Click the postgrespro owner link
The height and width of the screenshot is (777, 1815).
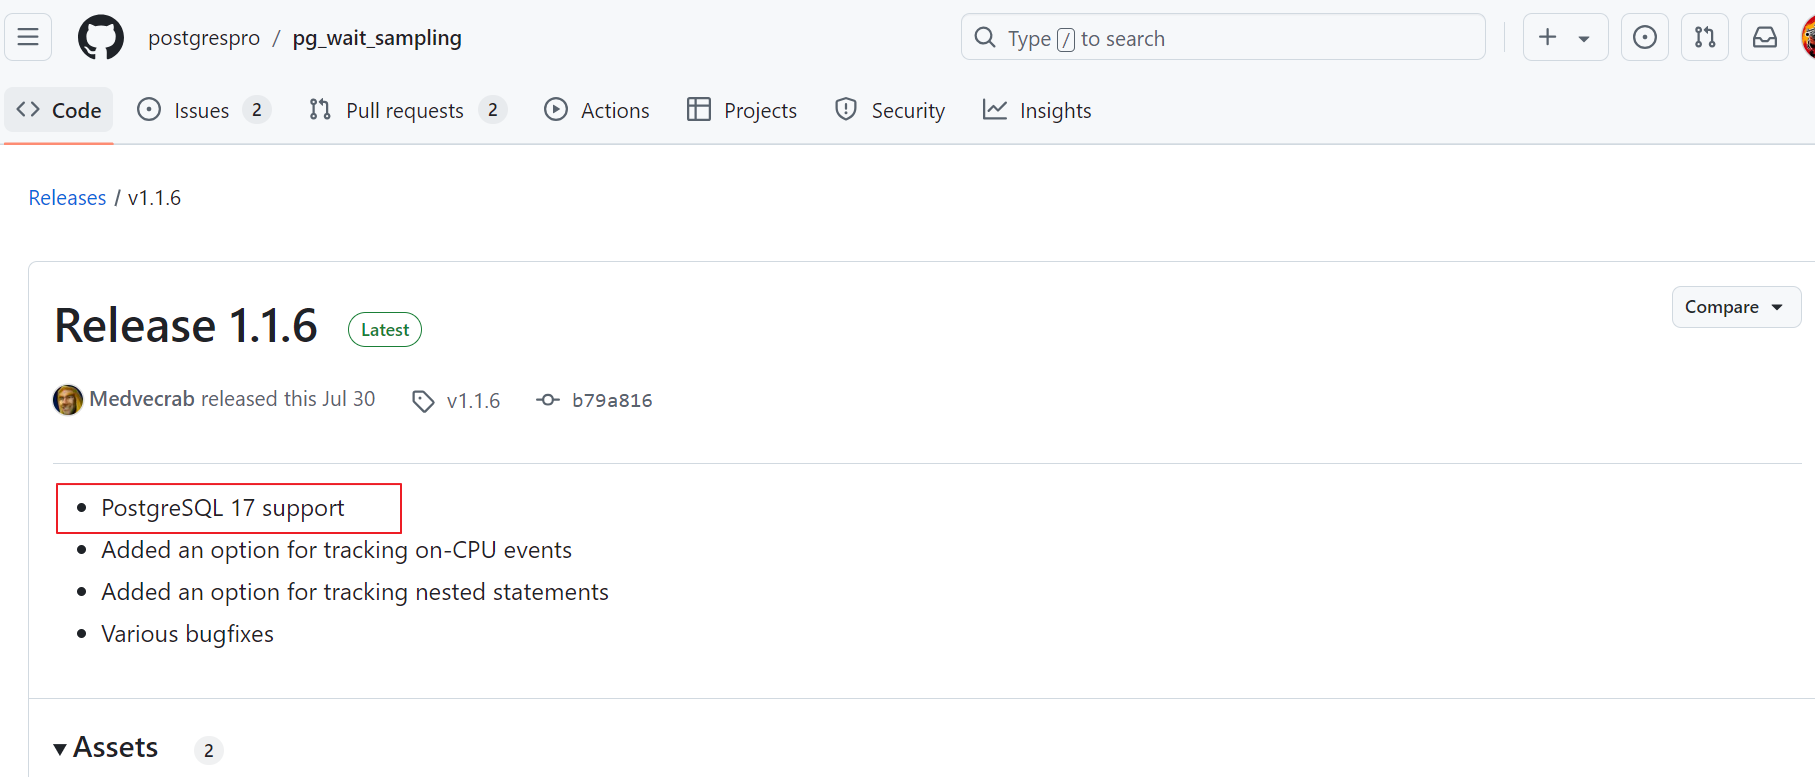204,38
